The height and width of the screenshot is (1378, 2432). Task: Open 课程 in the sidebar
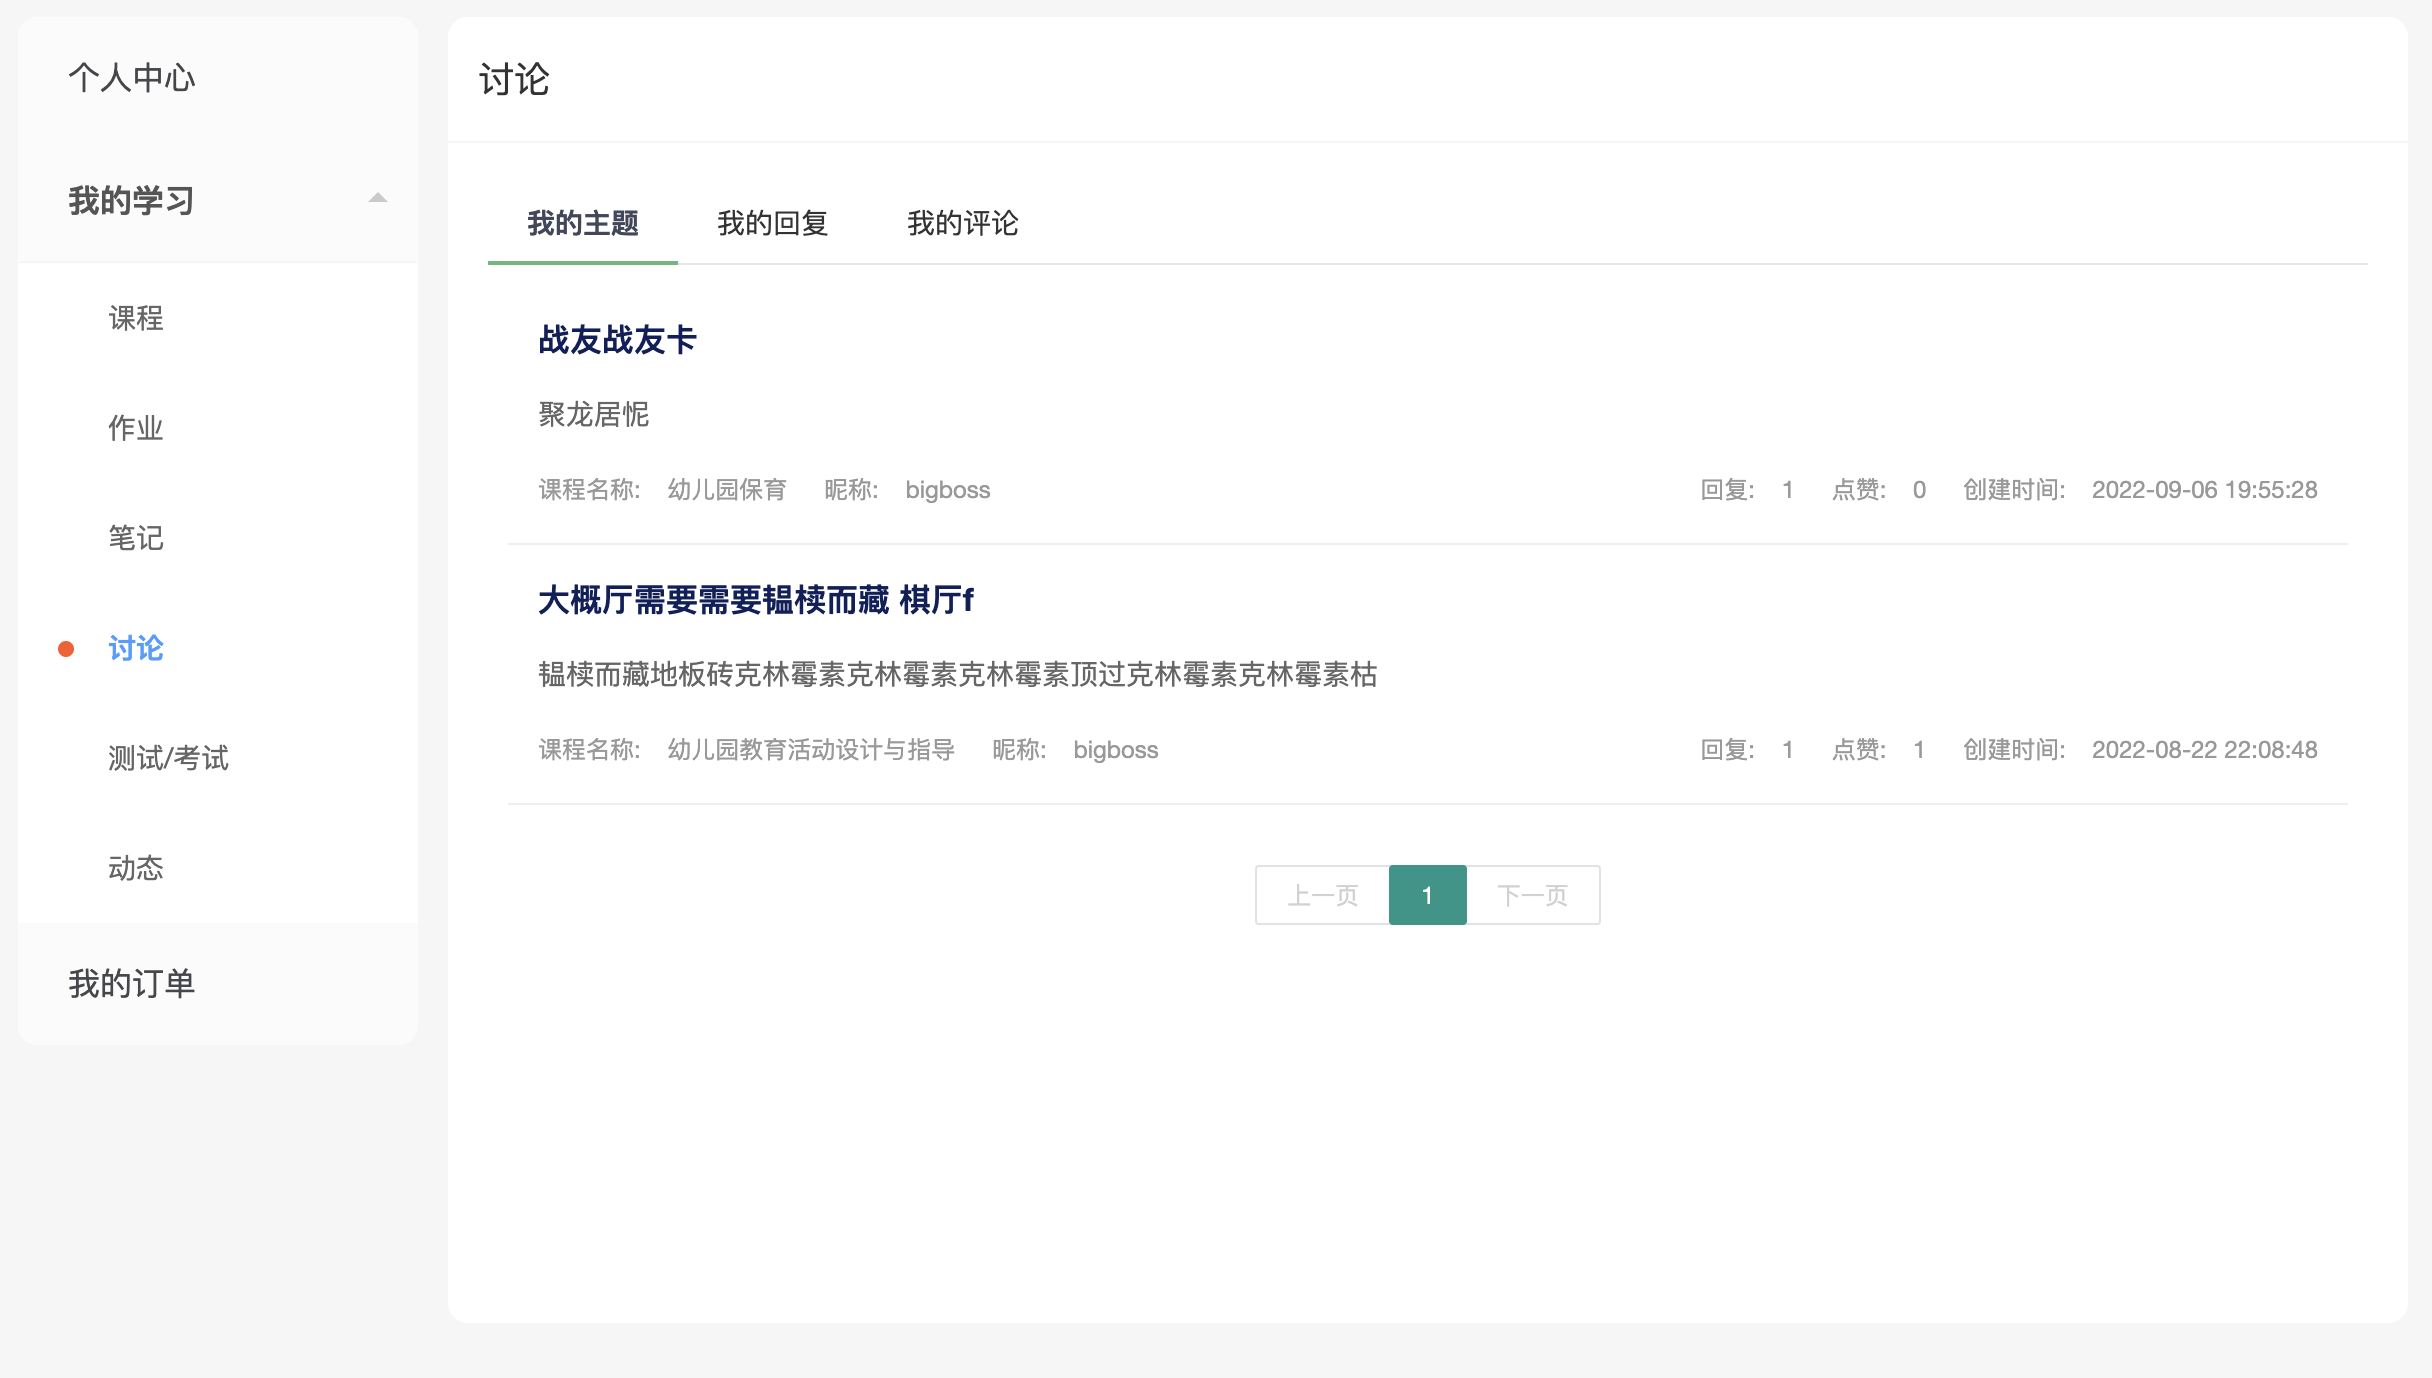[x=136, y=318]
